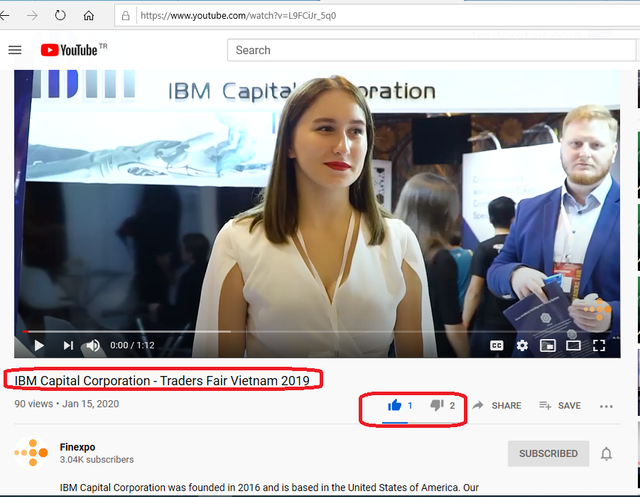Open the player settings gear
Image resolution: width=640 pixels, height=497 pixels.
tap(522, 346)
